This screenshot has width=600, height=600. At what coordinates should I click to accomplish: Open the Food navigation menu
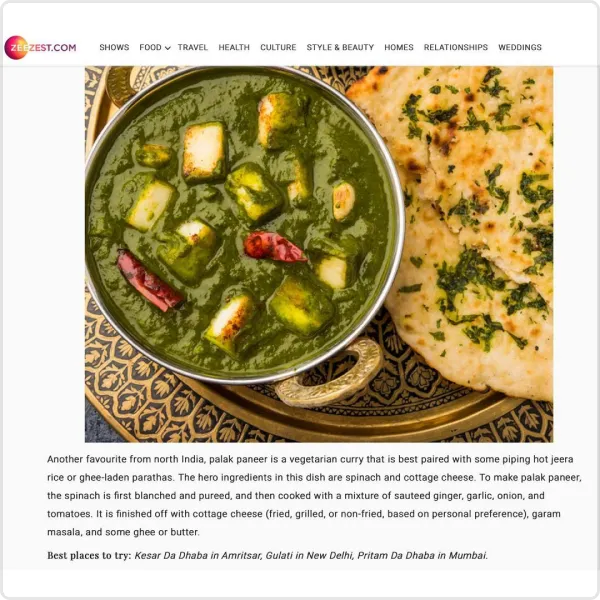tap(150, 47)
